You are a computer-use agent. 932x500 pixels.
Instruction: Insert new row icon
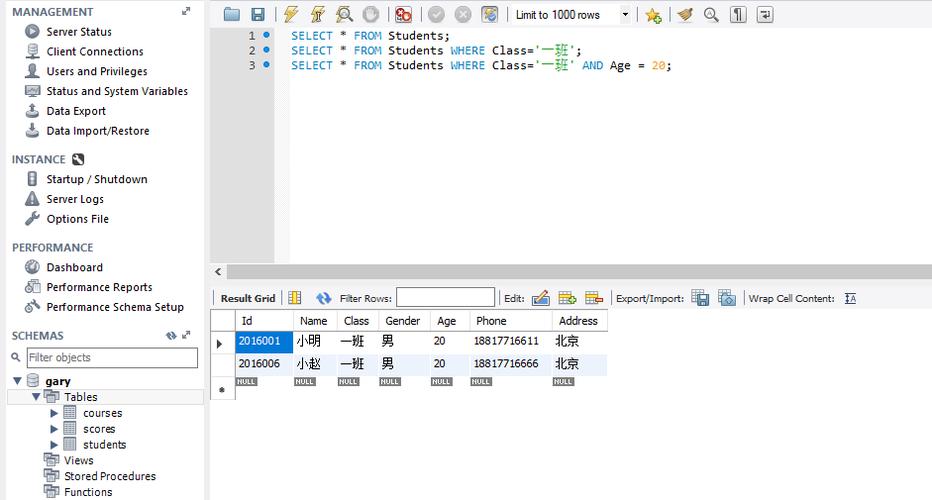click(x=568, y=298)
